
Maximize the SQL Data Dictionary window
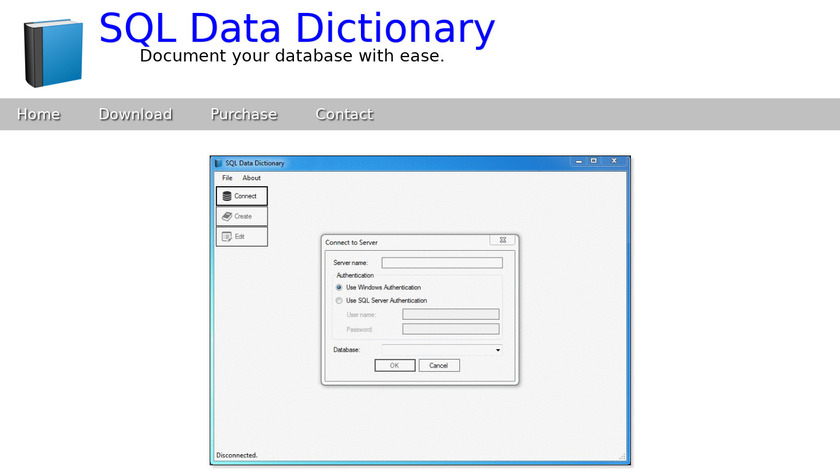(x=594, y=161)
